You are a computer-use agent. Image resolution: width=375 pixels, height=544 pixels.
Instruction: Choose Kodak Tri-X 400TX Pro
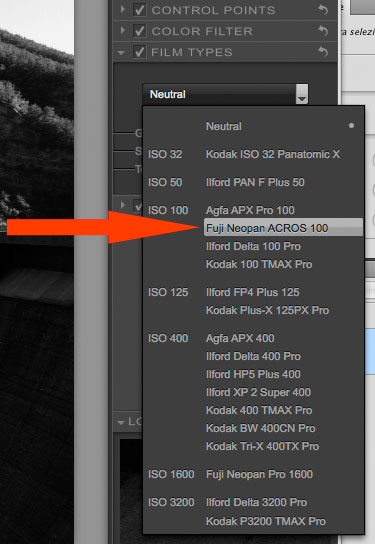click(x=262, y=446)
